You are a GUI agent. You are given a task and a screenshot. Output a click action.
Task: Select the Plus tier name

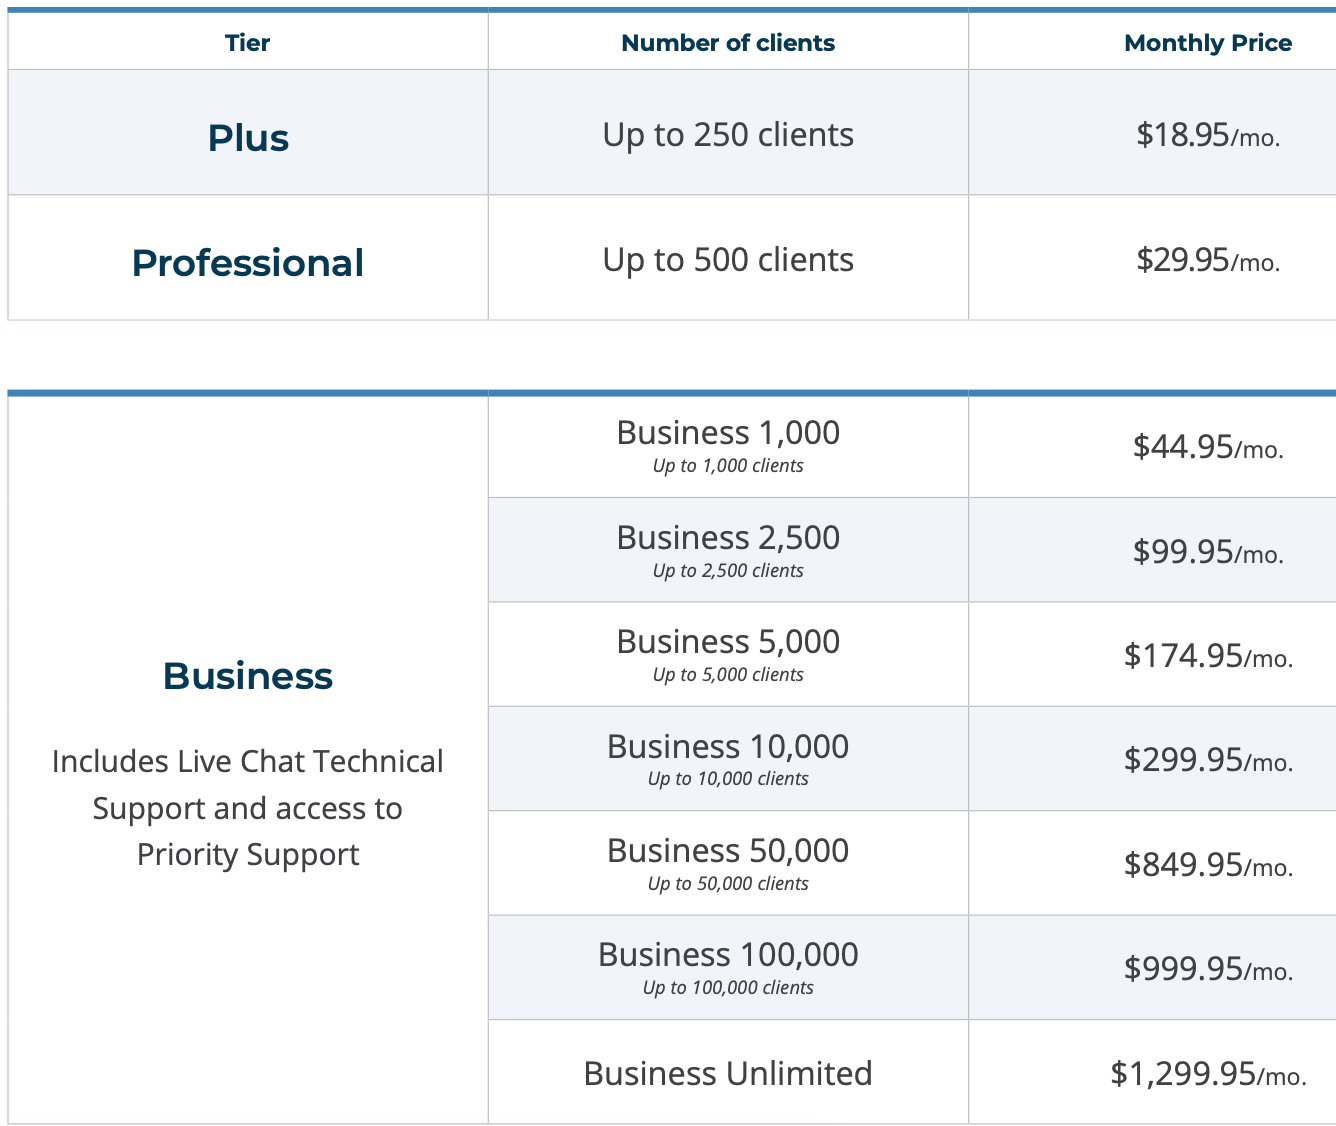[248, 137]
